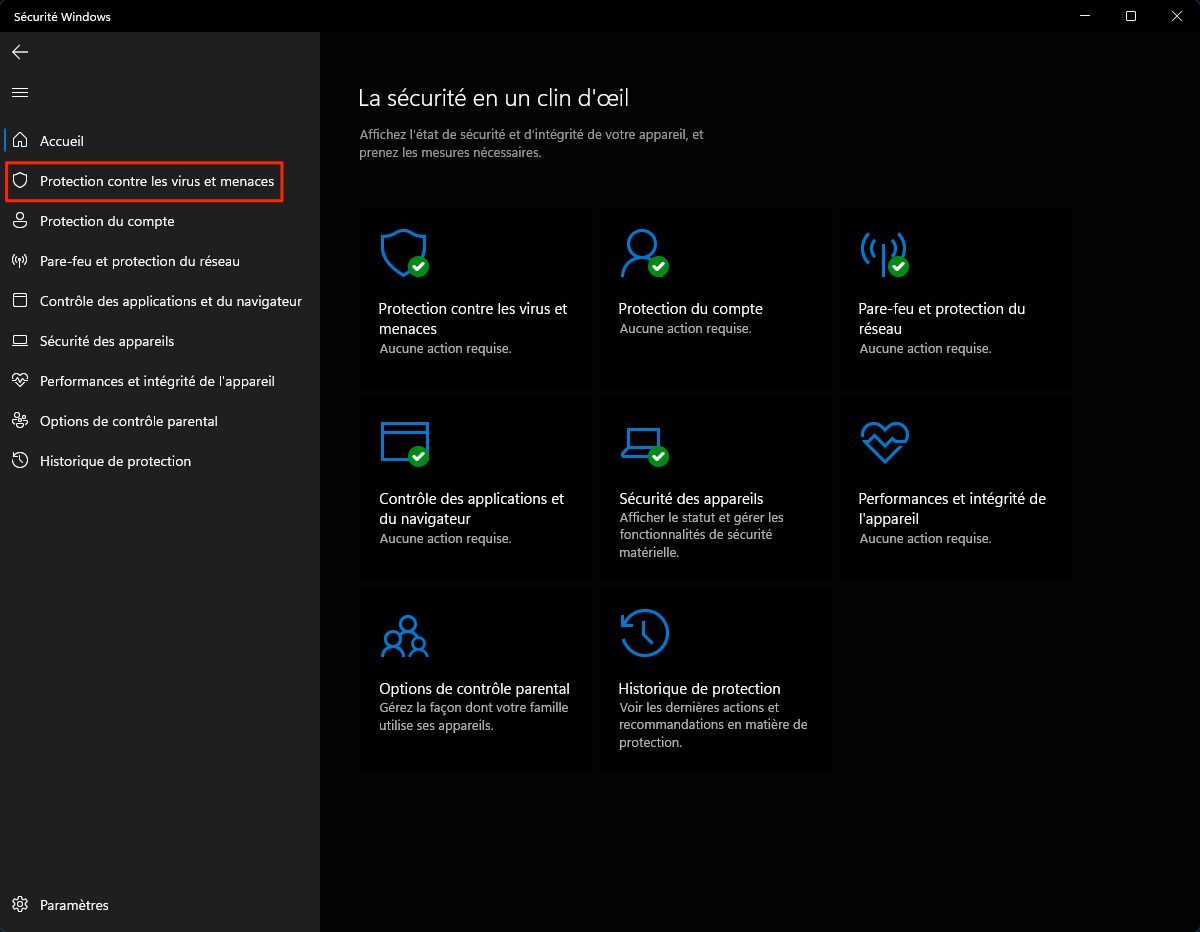1200x932 pixels.
Task: Click the window icon for Contrôle des applications in sidebar
Action: [x=20, y=301]
